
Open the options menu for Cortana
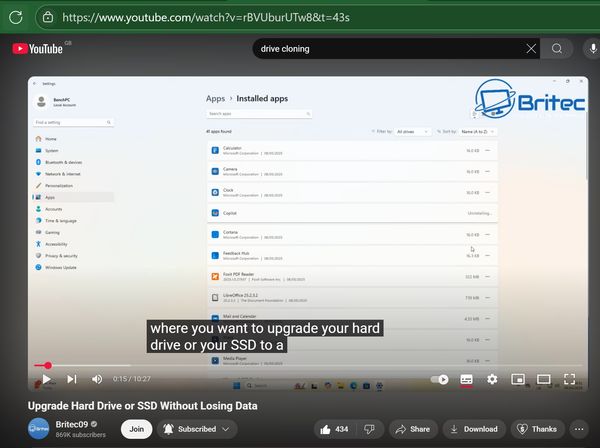coord(488,235)
